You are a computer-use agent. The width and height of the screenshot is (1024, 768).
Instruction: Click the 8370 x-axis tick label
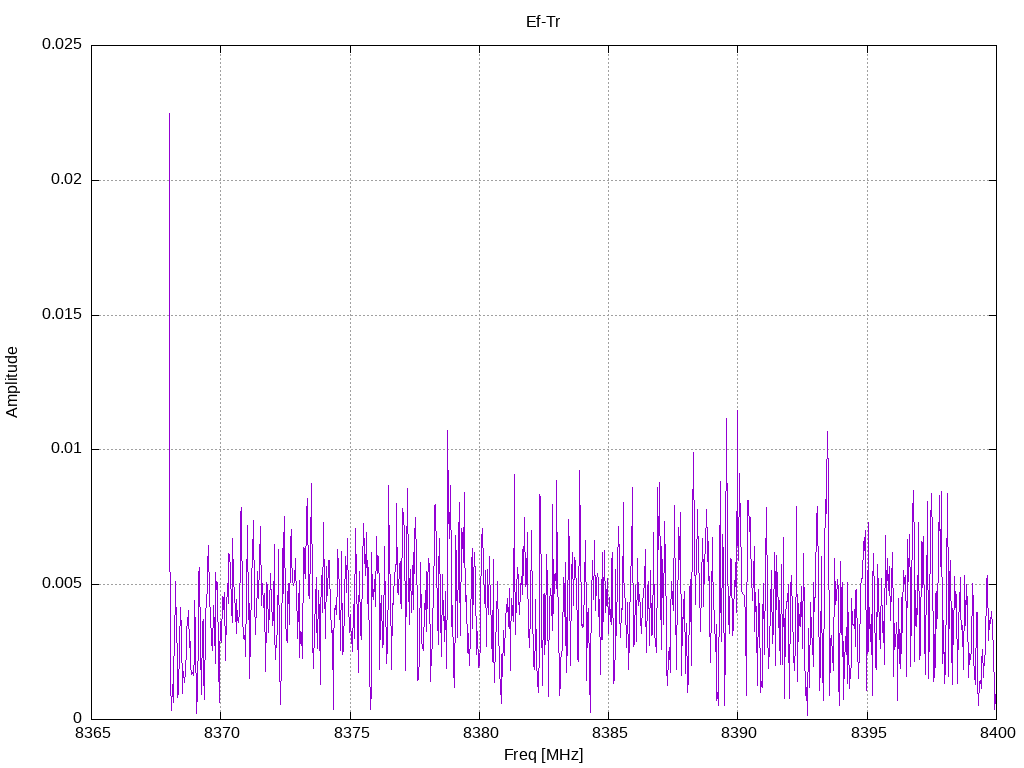(x=222, y=733)
